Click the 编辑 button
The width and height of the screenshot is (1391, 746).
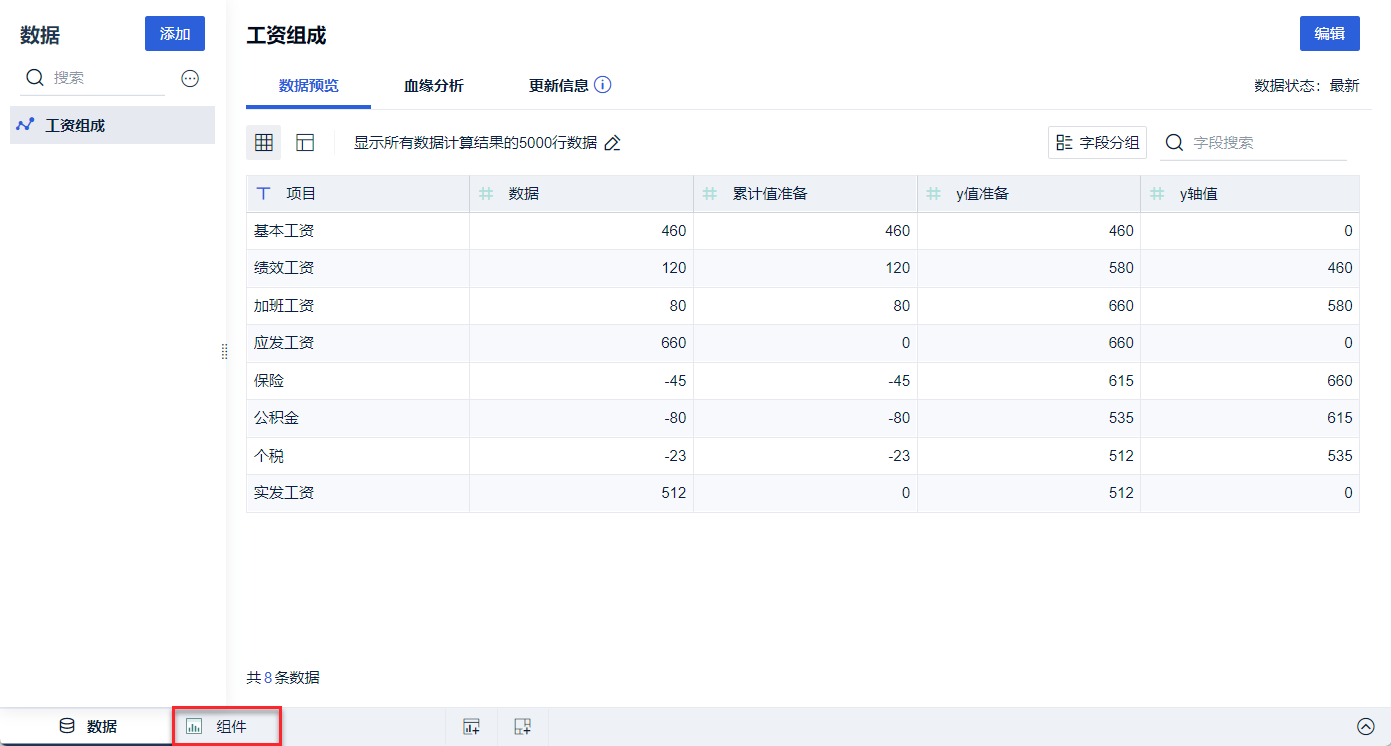pos(1330,33)
